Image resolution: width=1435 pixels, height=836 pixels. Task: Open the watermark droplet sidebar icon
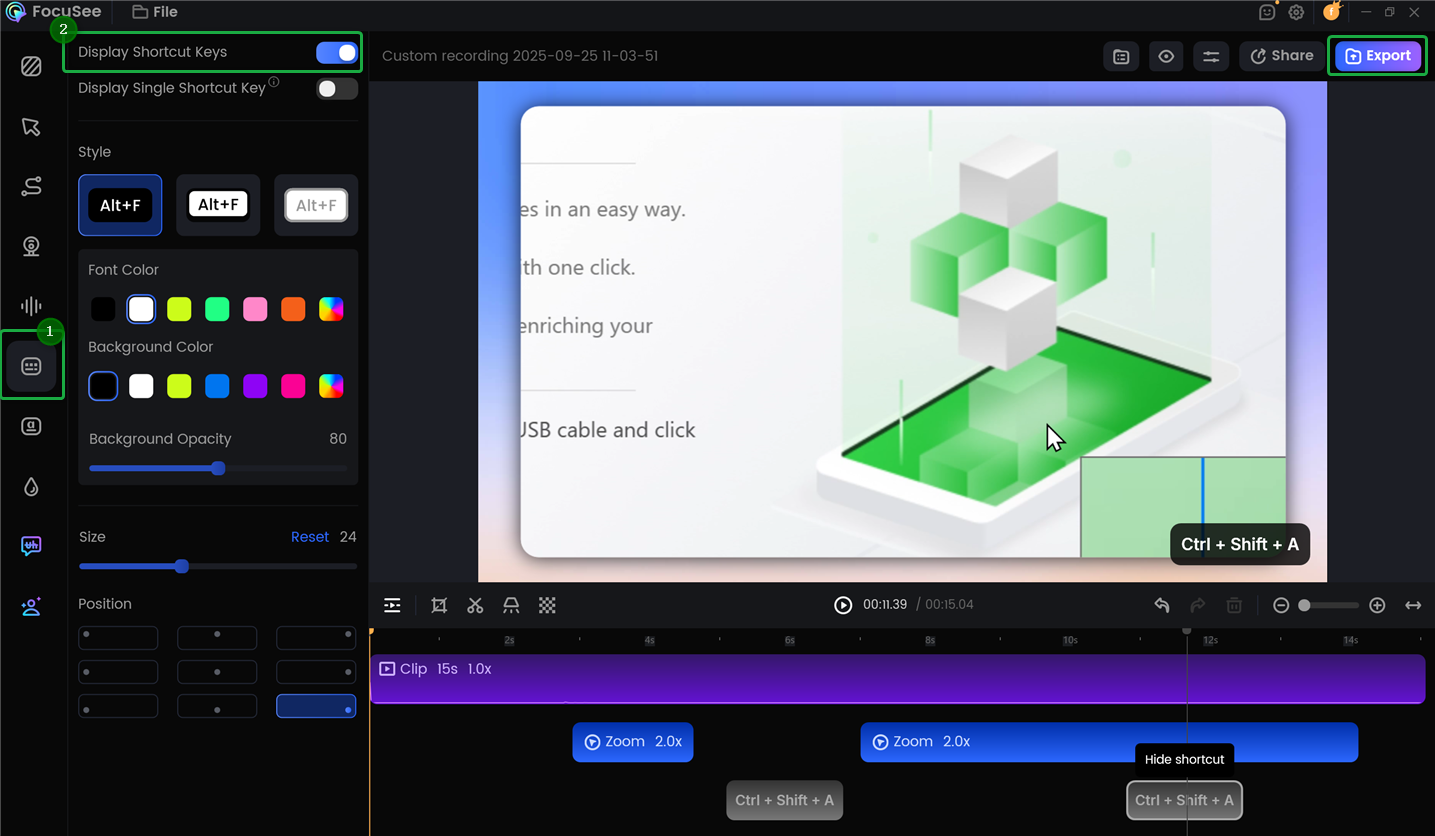tap(31, 487)
